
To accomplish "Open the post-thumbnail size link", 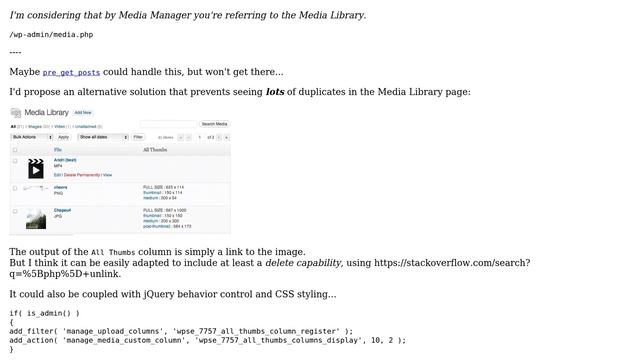I will click(167, 226).
